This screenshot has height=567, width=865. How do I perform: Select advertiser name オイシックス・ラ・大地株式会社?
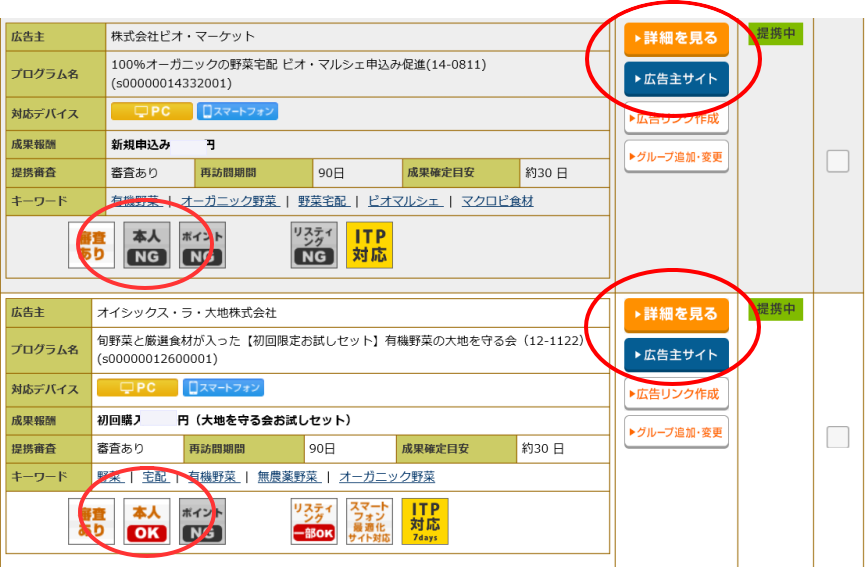click(187, 313)
